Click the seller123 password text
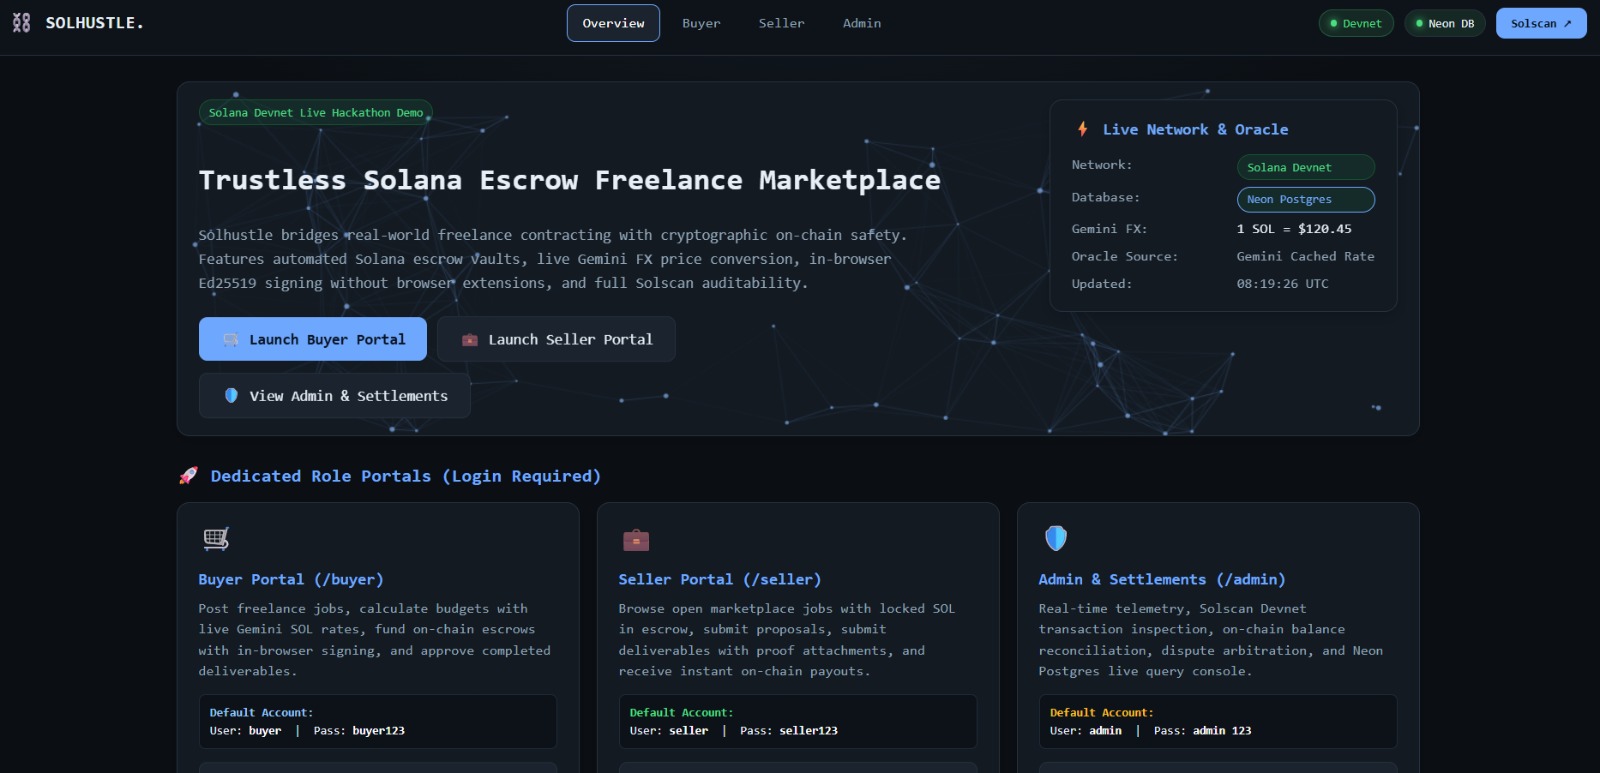Screen dimensions: 1600x773 tap(809, 731)
